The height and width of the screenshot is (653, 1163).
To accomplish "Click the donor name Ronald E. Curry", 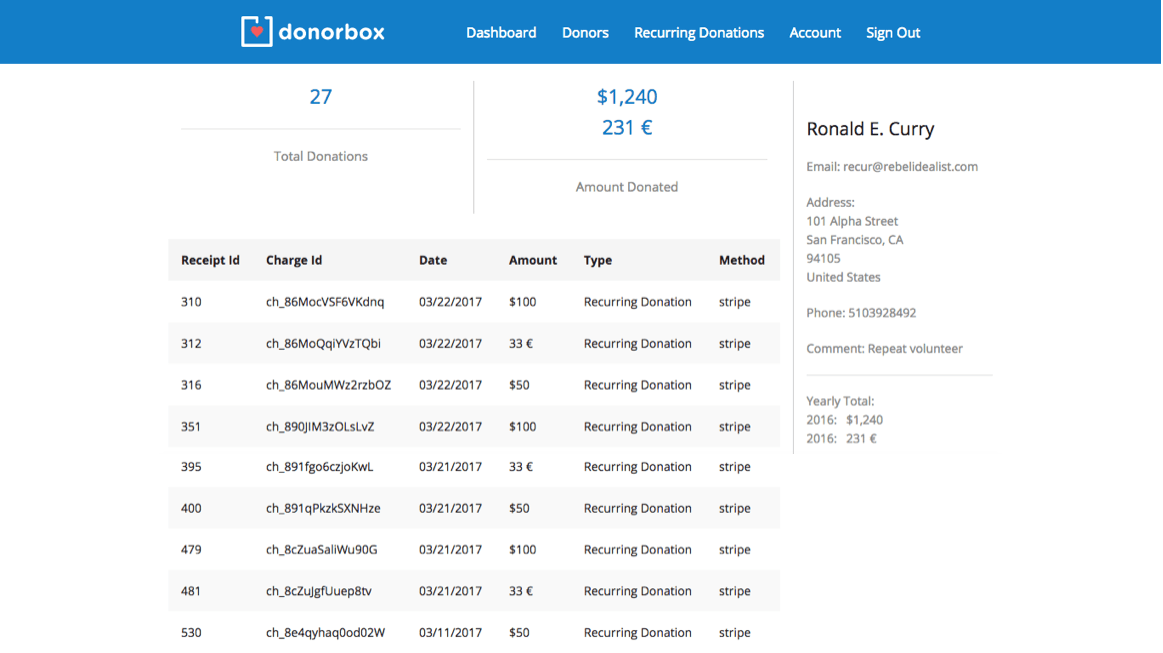I will click(870, 129).
